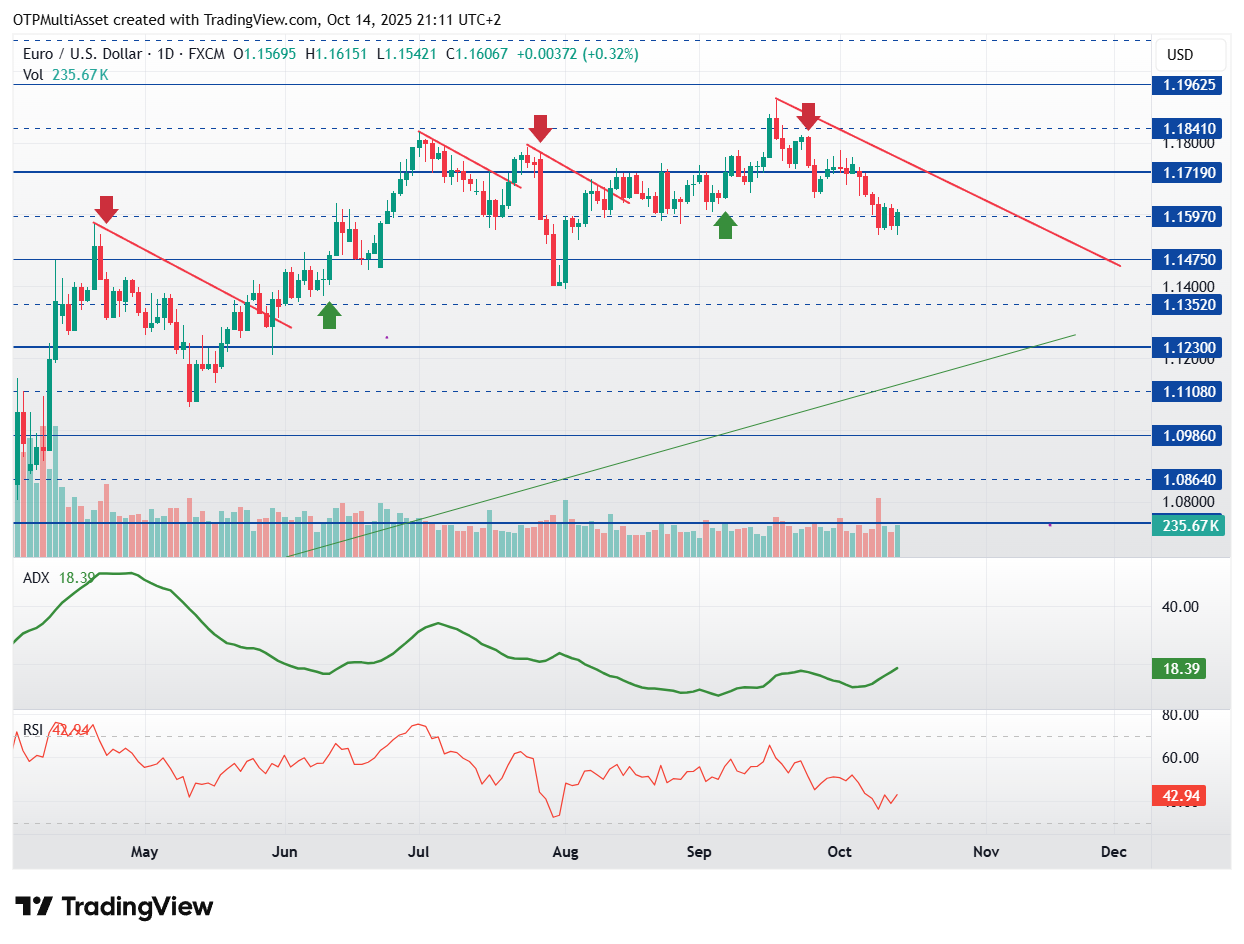Click the Dec label on the time axis
Viewport: 1244px width, 944px height.
pos(1113,852)
